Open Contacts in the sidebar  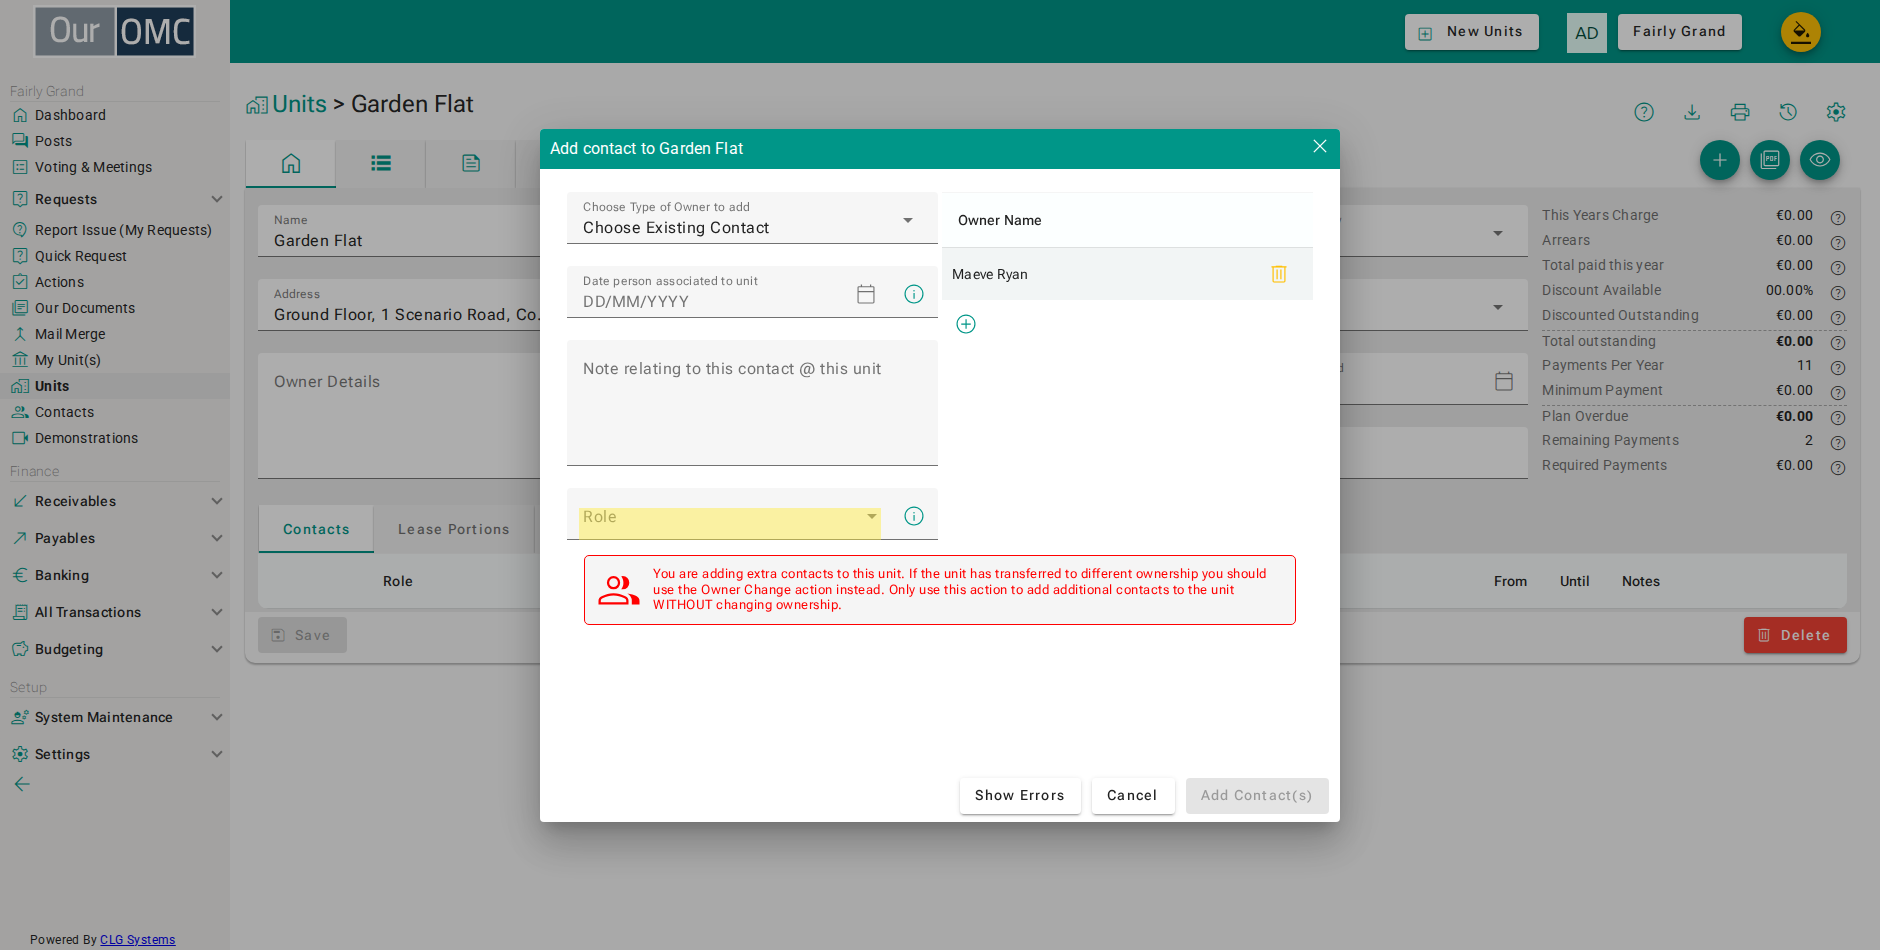64,412
